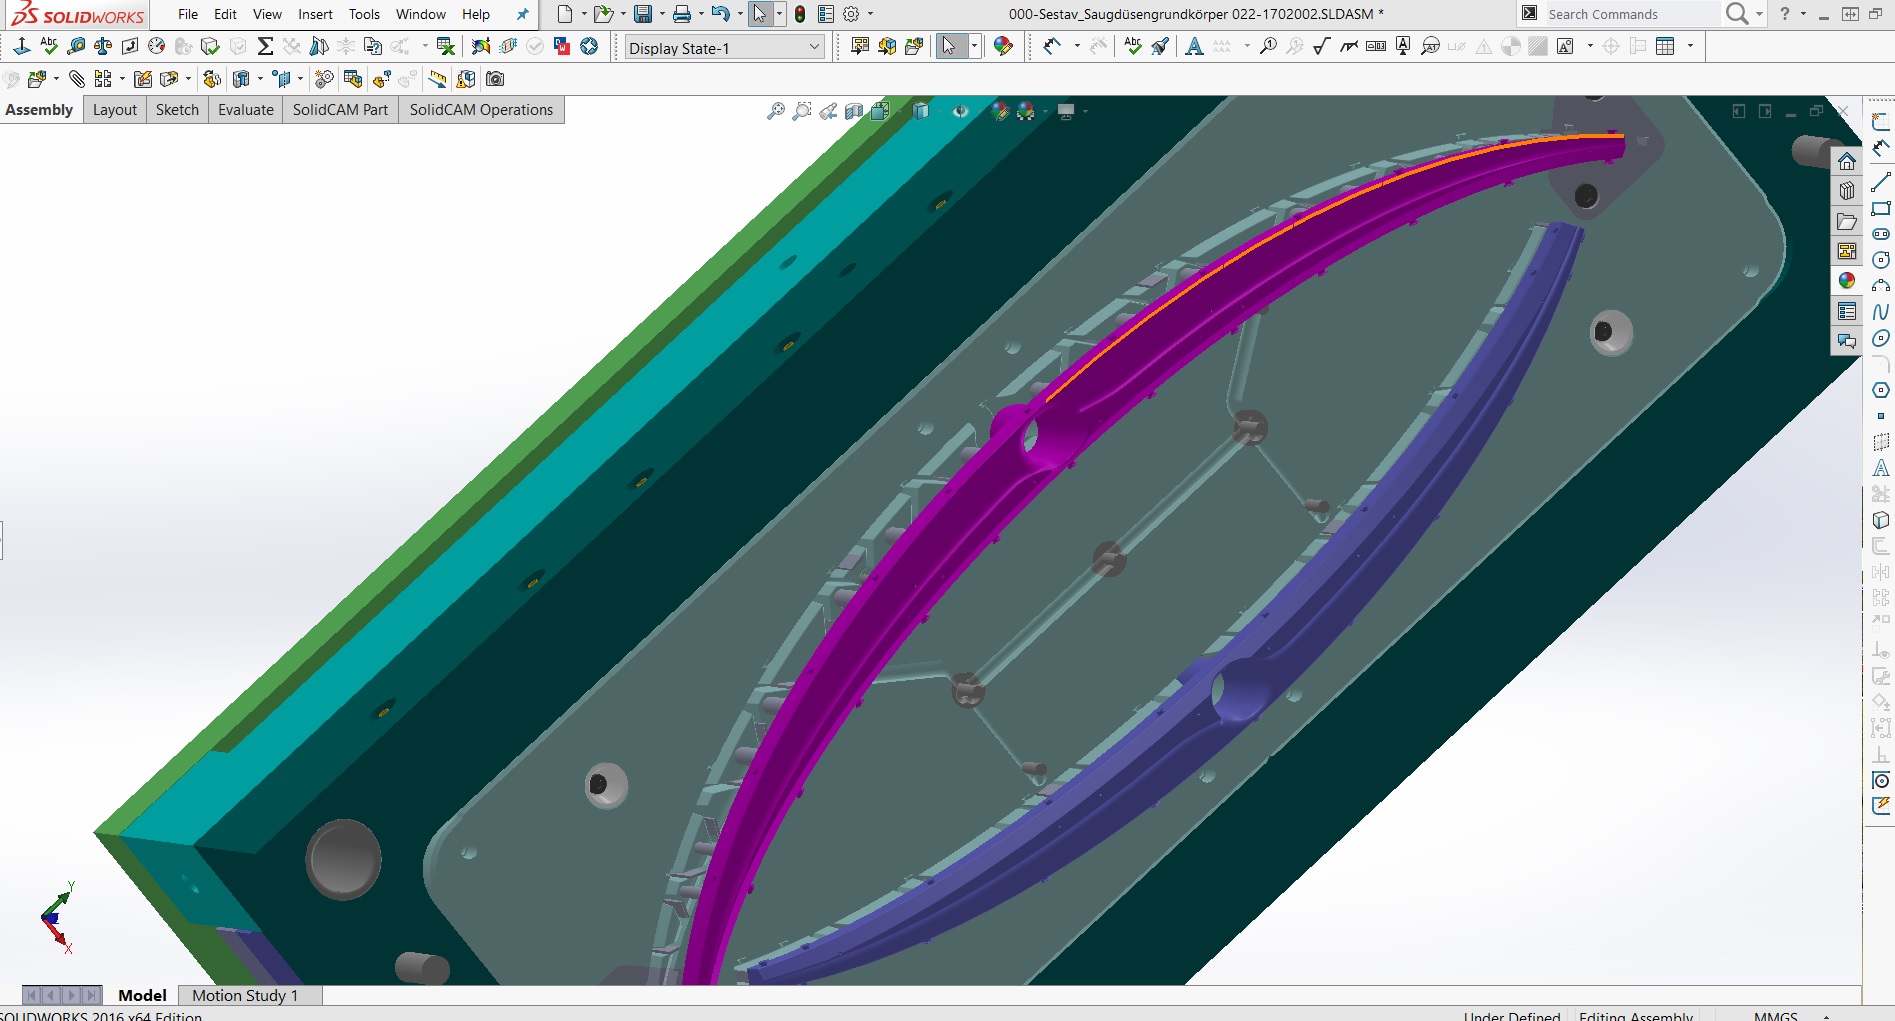Open Custom Properties icon in task pane
The height and width of the screenshot is (1021, 1895).
point(1847,311)
